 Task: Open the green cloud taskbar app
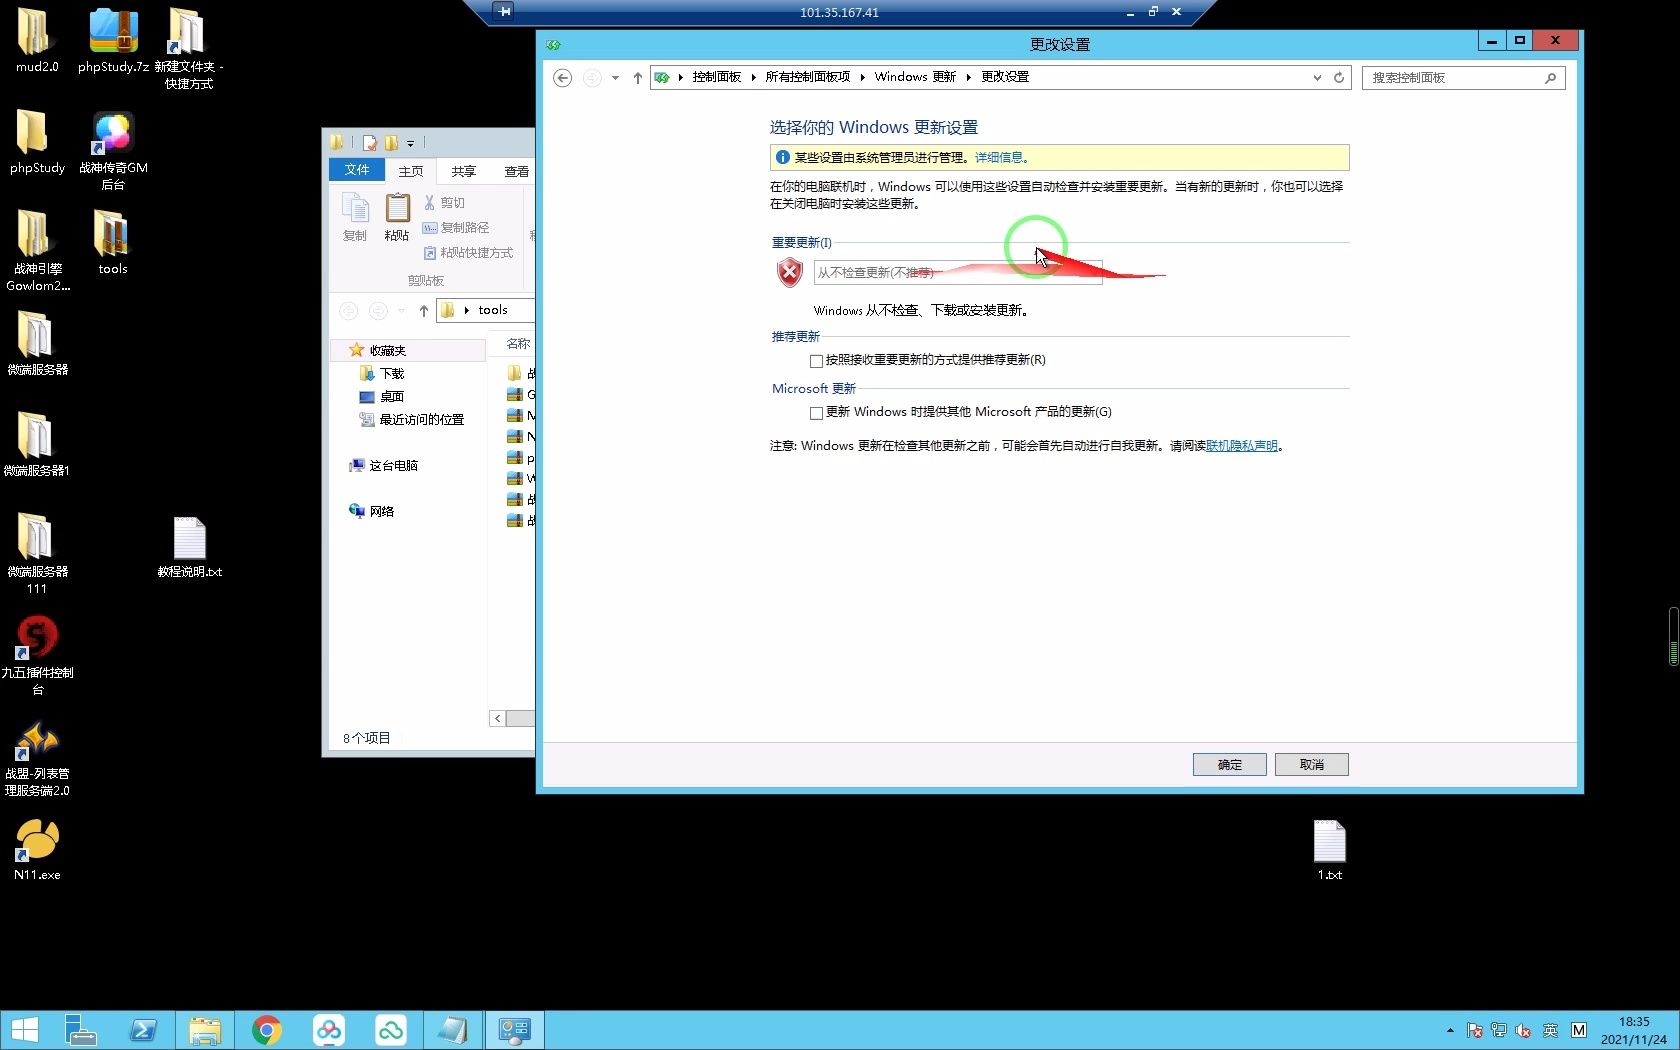(x=391, y=1030)
